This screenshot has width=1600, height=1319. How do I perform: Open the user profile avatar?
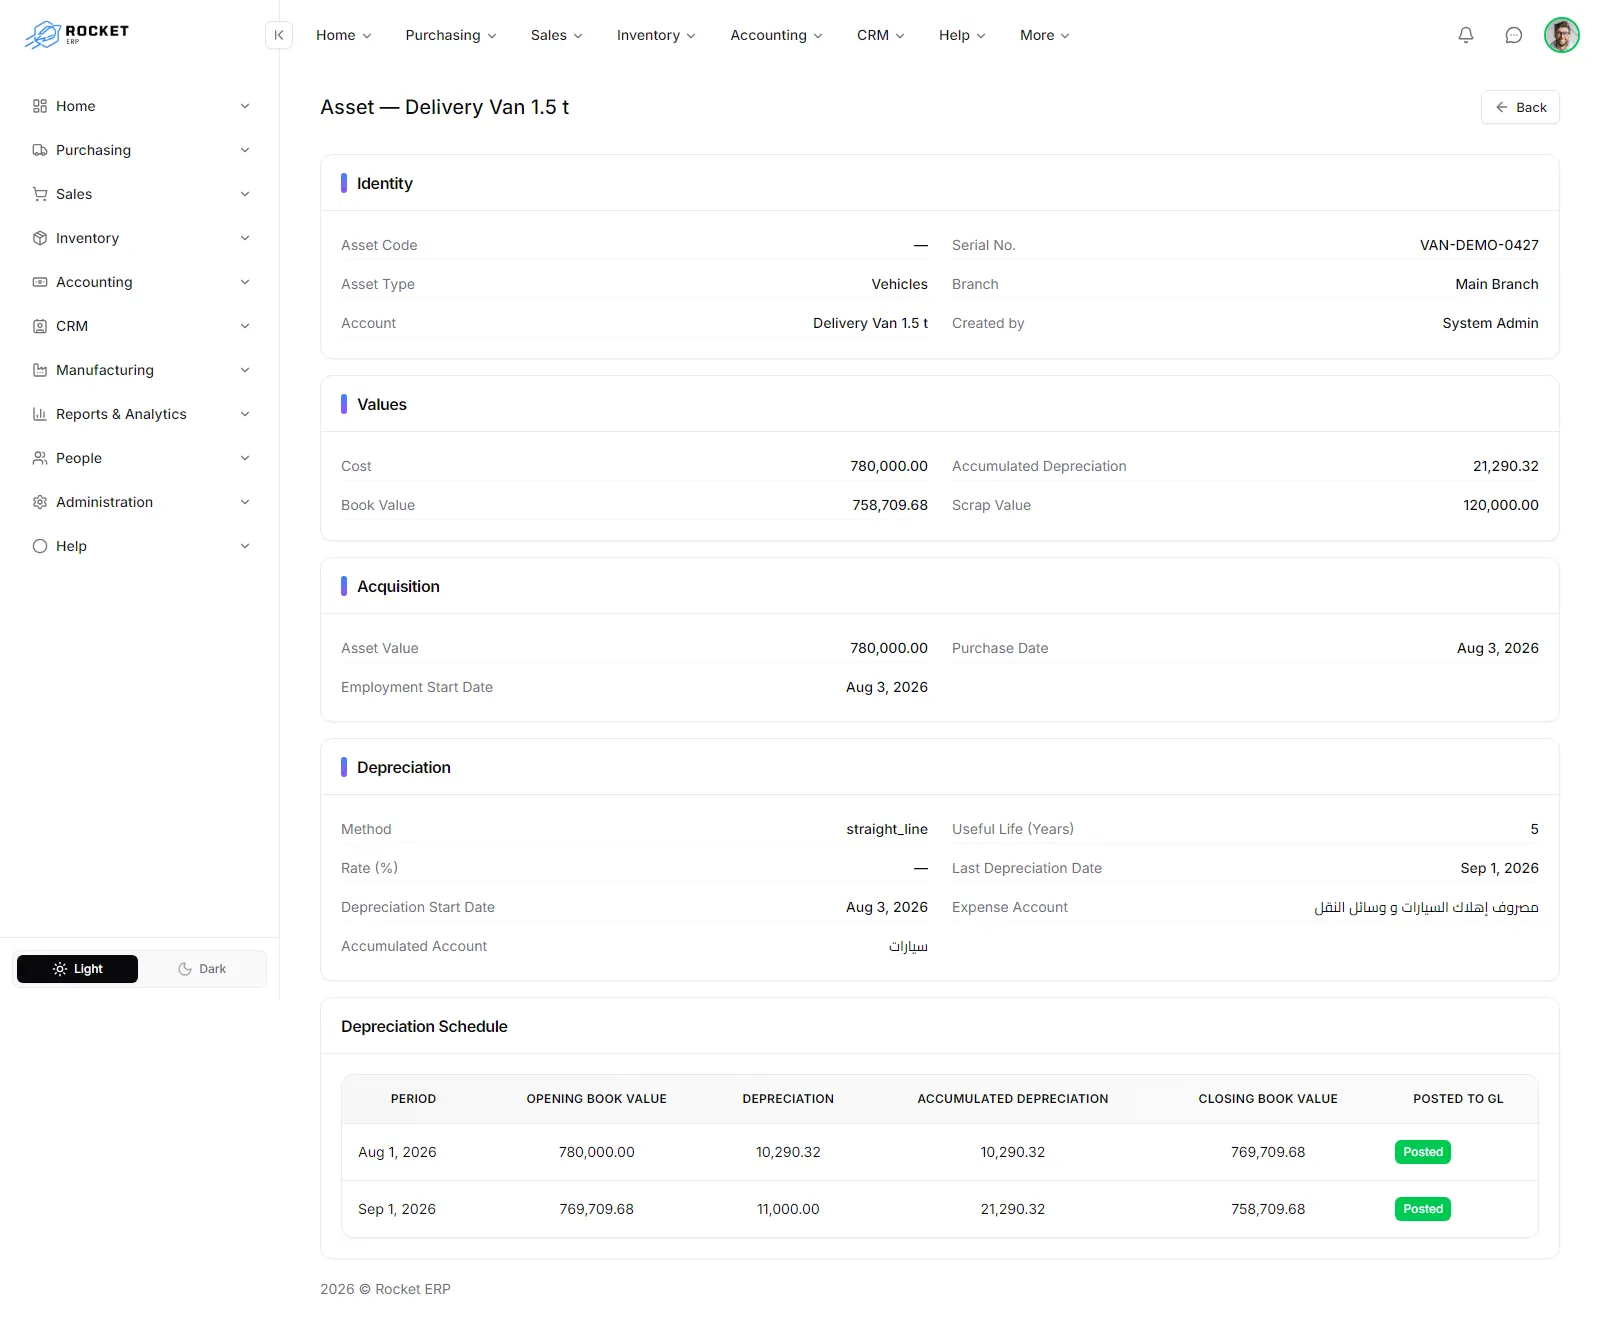point(1562,35)
